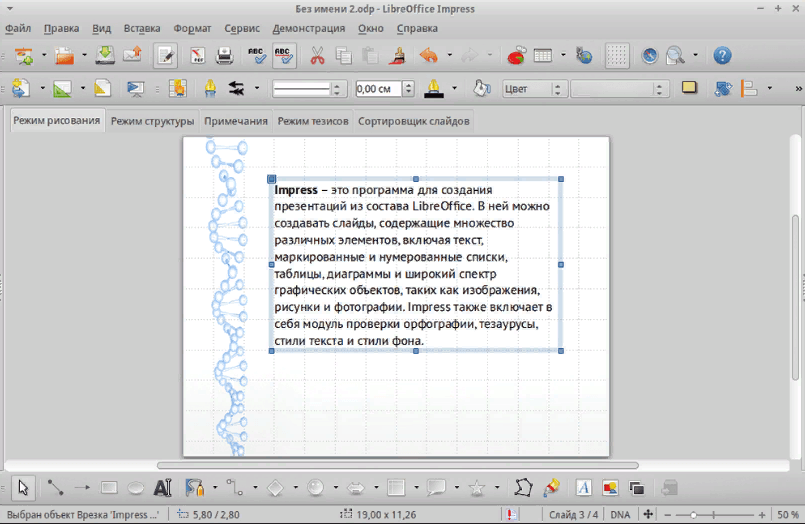Open the Вставка menu
The height and width of the screenshot is (524, 805).
click(142, 28)
